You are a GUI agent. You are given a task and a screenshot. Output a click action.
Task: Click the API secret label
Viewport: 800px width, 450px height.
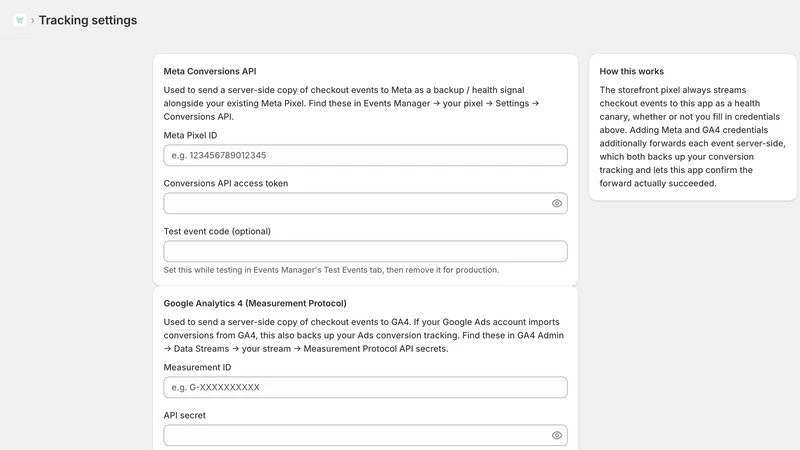click(184, 415)
